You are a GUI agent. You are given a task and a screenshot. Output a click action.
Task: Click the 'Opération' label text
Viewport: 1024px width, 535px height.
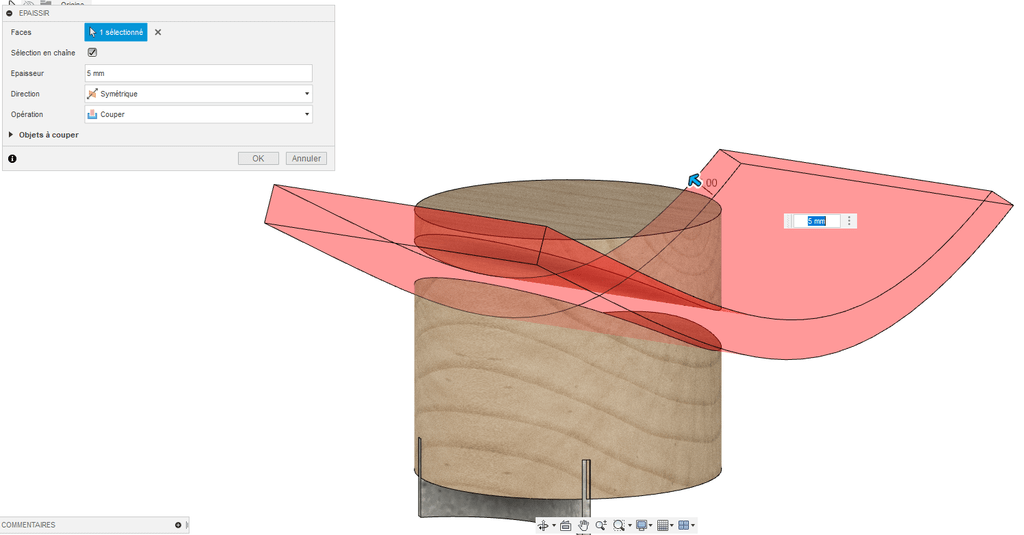(x=27, y=114)
